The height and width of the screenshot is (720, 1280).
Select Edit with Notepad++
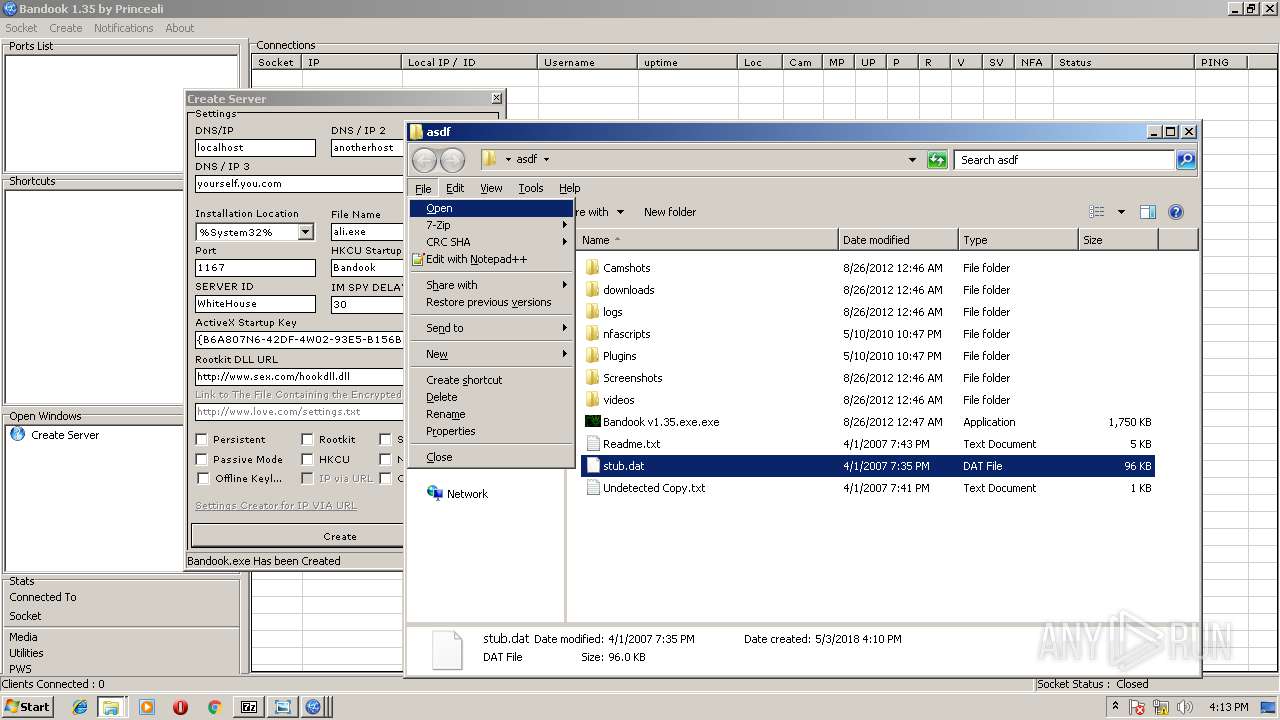tap(491, 259)
